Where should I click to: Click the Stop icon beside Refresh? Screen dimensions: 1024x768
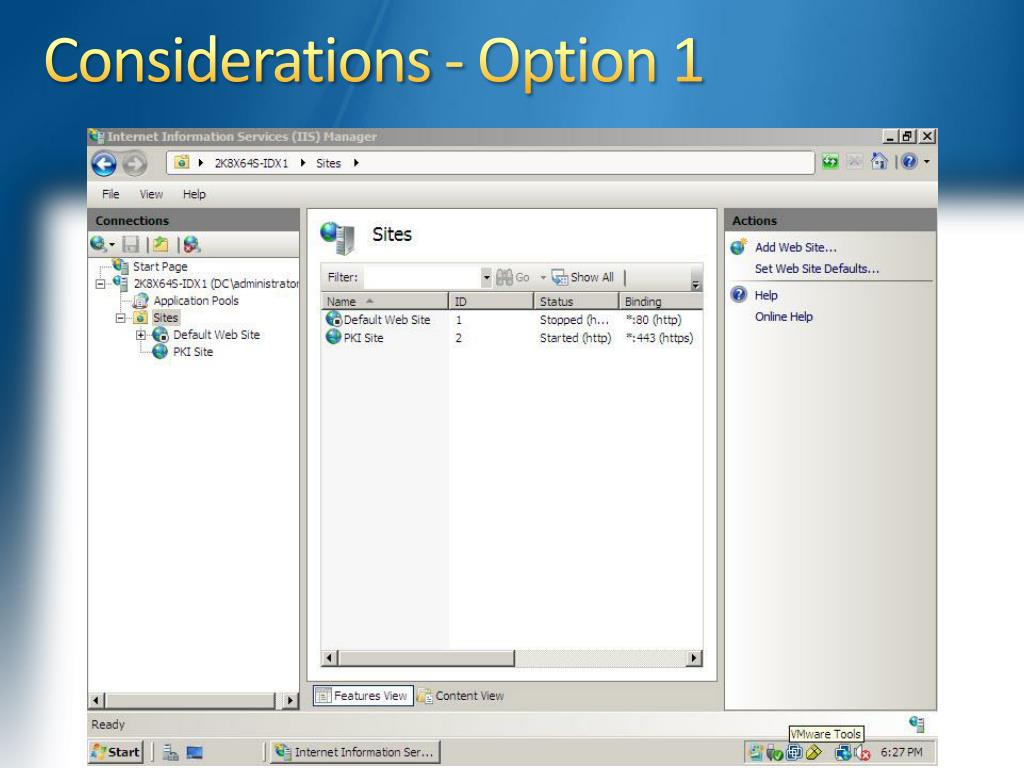pos(854,161)
